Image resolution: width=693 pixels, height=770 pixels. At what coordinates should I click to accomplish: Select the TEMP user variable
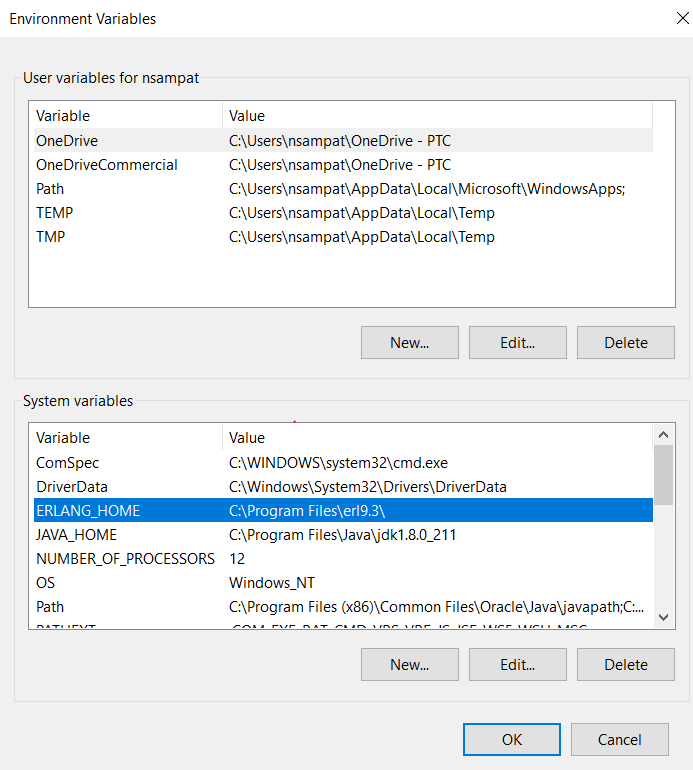coord(54,213)
